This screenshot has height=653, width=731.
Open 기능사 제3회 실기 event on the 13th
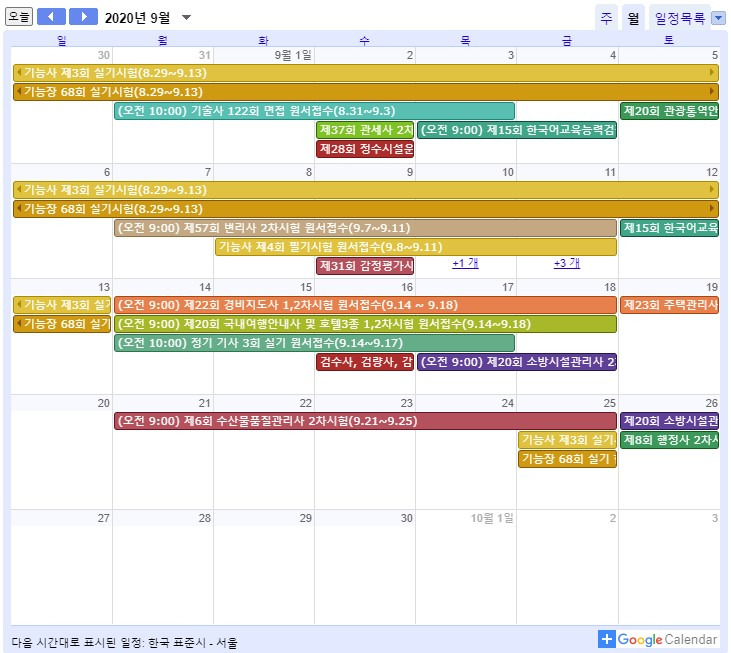(x=62, y=305)
